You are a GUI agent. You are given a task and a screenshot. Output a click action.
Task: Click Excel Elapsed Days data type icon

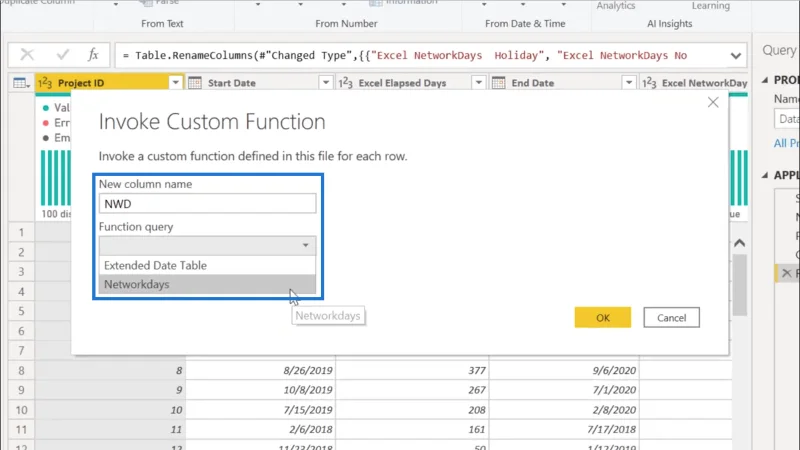click(x=345, y=83)
